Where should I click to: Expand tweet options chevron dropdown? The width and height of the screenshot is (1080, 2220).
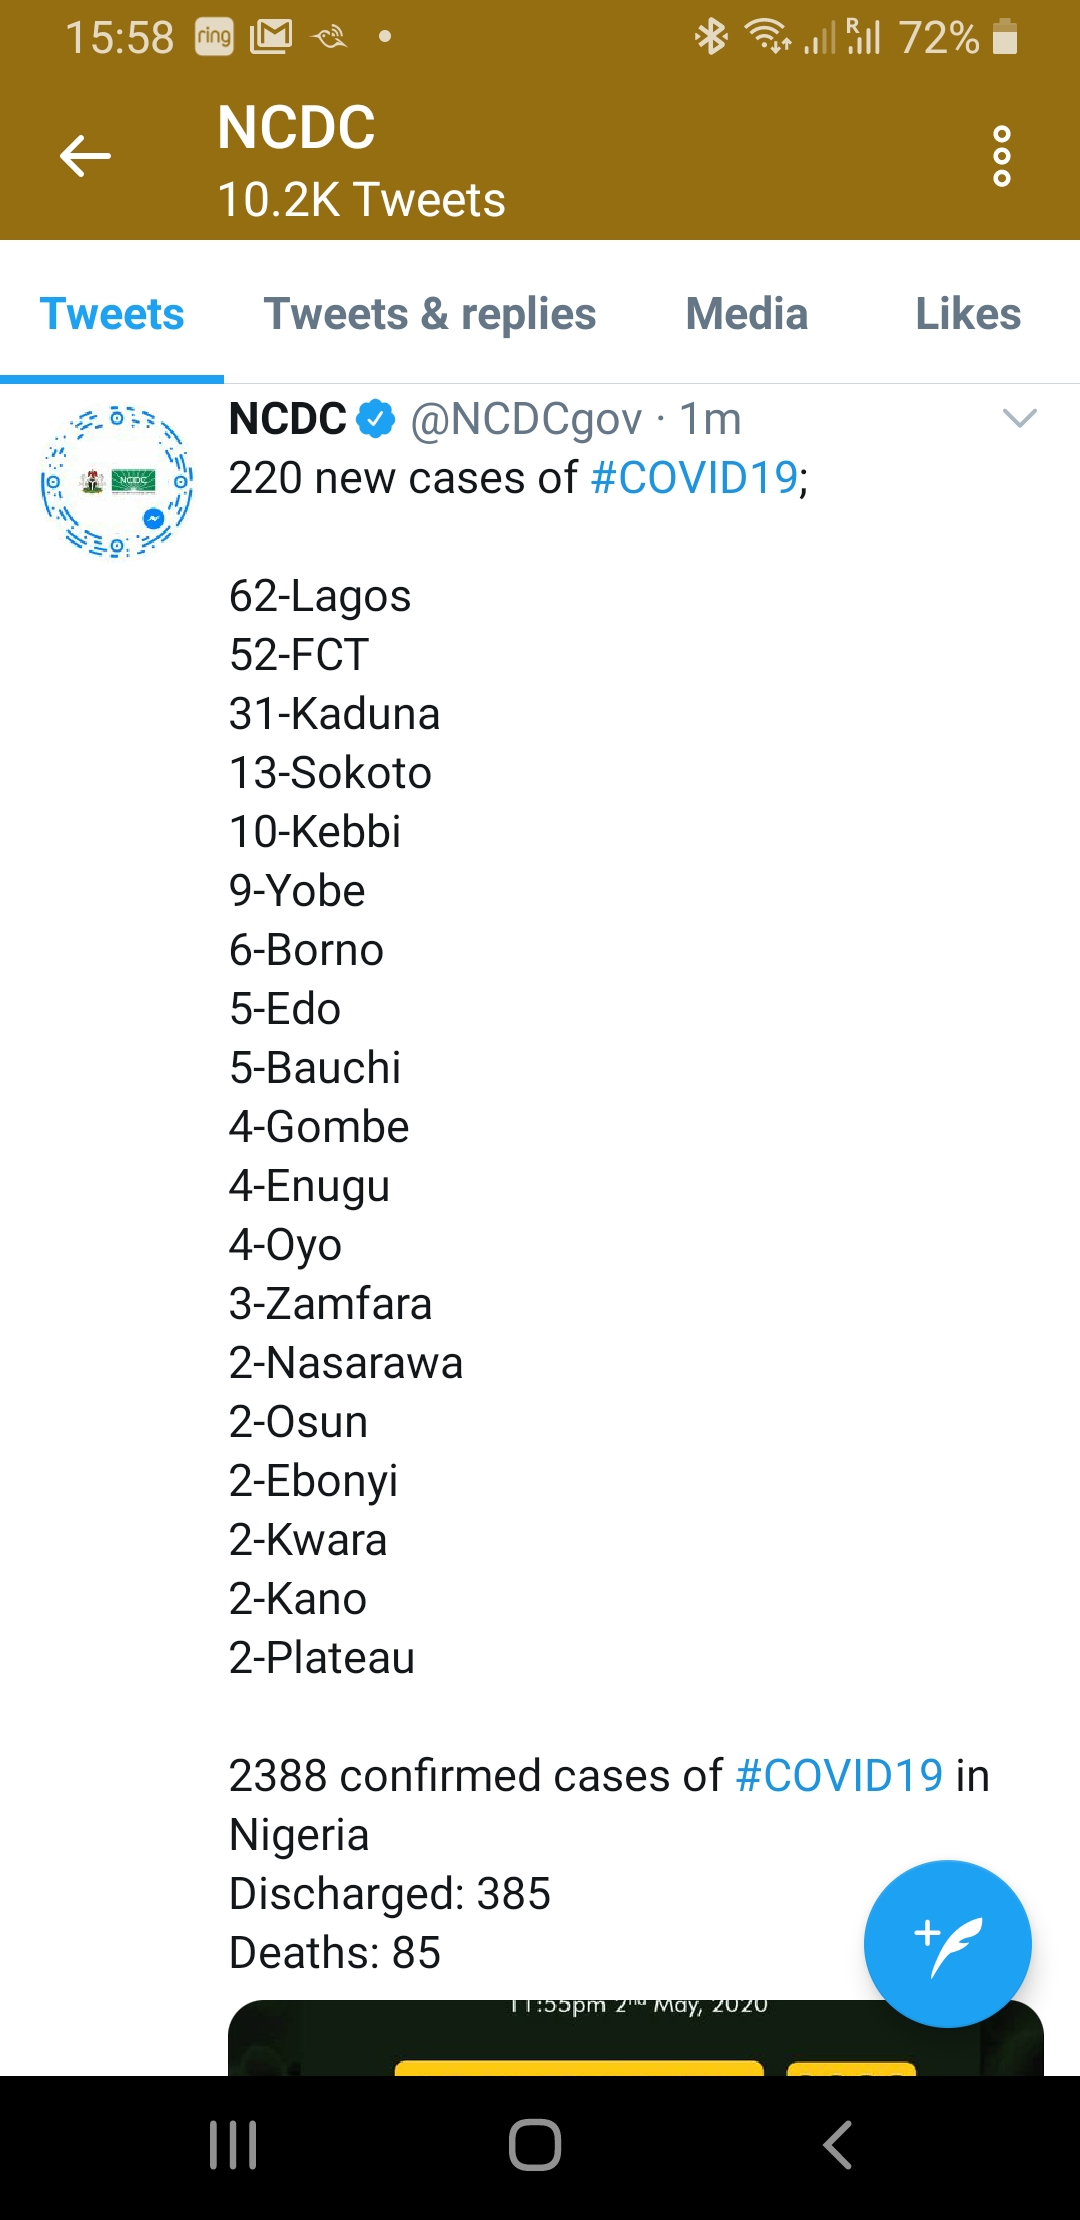coord(1019,418)
